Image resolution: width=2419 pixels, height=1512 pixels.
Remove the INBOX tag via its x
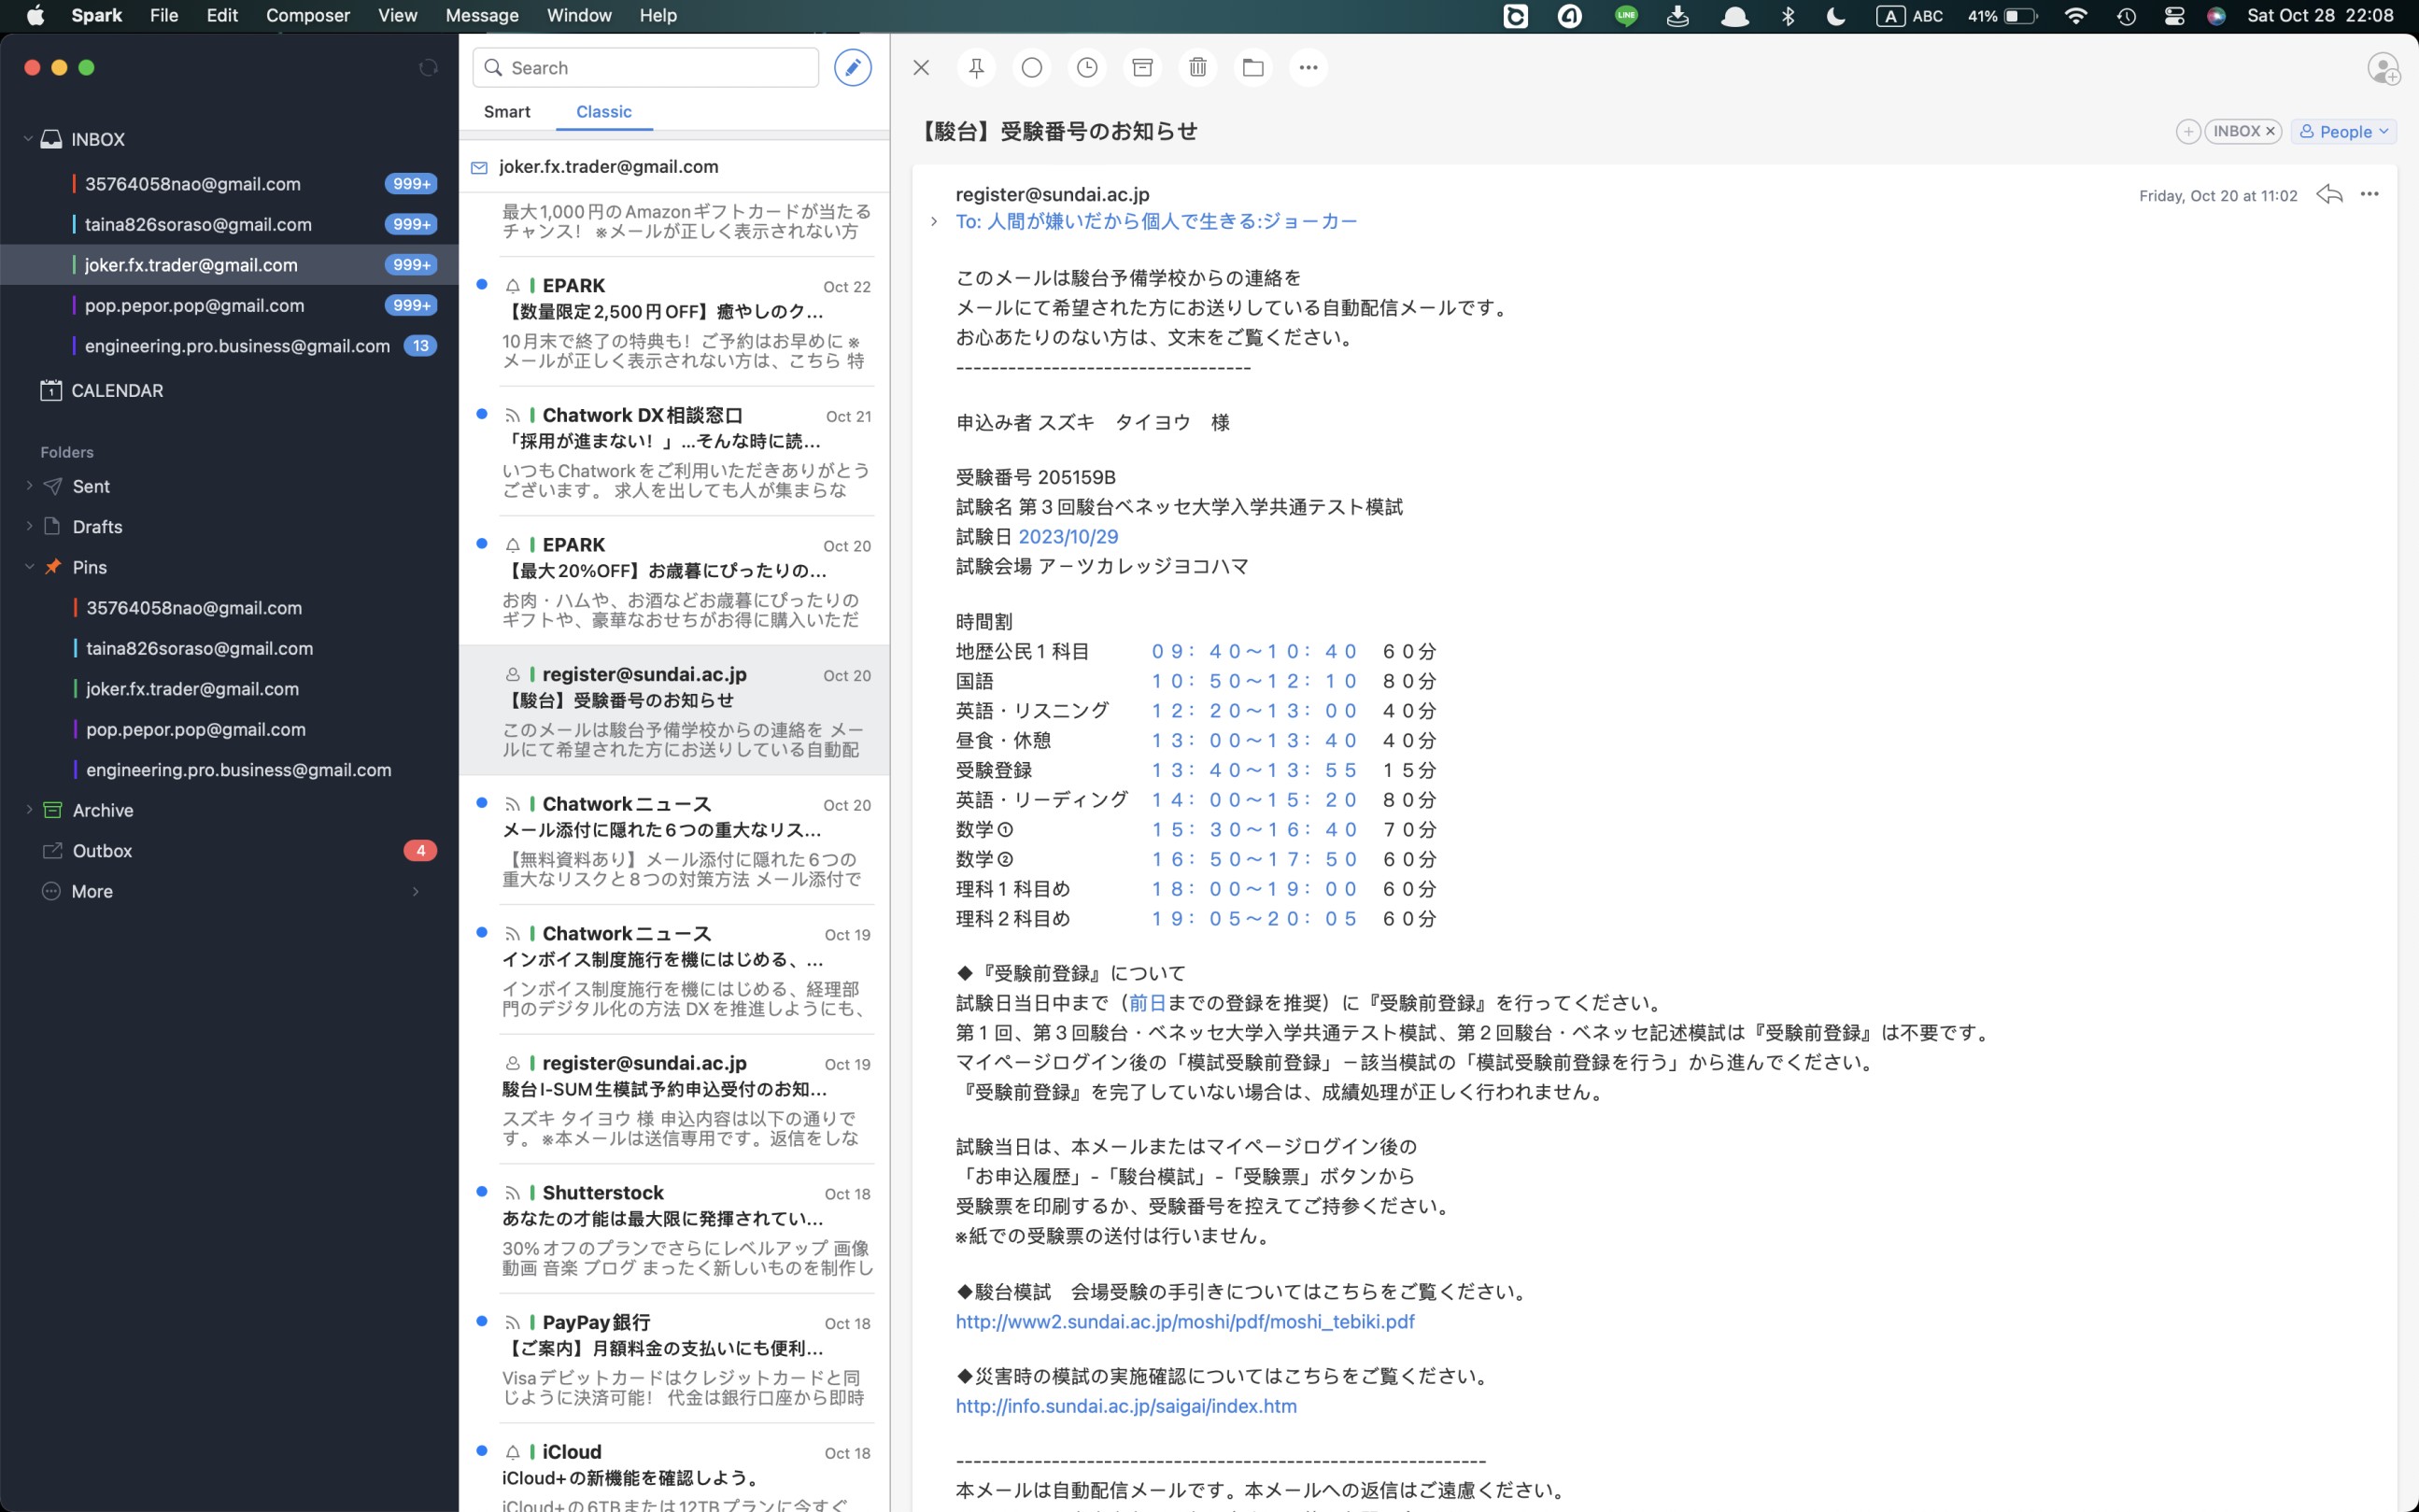[x=2270, y=131]
